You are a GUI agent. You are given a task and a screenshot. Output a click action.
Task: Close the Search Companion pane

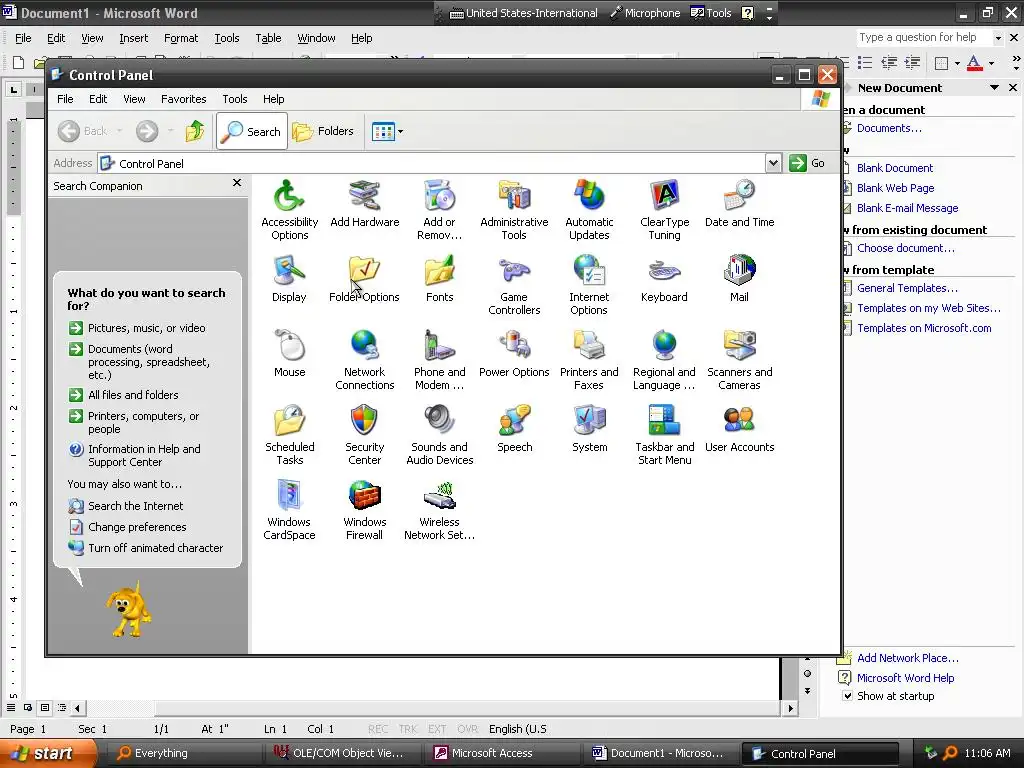pyautogui.click(x=237, y=183)
